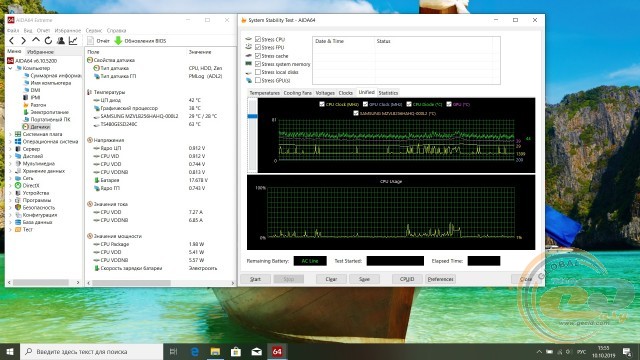Expand the Сервер tree node
The image size is (640, 360).
(x=11, y=149)
